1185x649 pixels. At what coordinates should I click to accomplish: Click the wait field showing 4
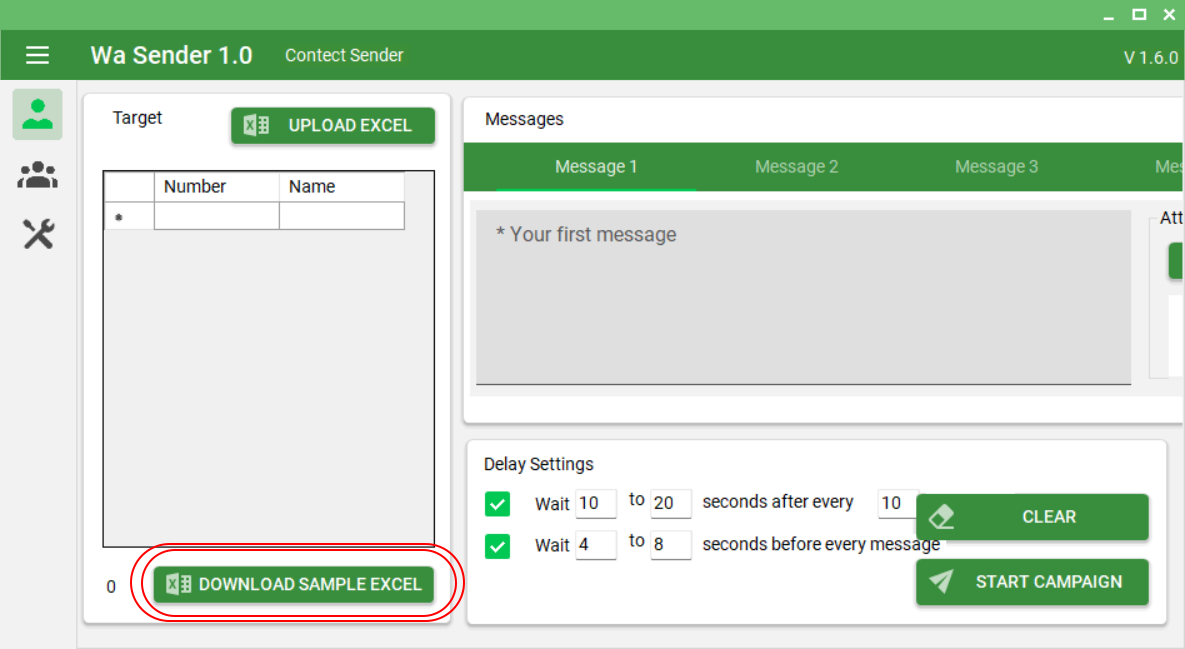pyautogui.click(x=596, y=545)
